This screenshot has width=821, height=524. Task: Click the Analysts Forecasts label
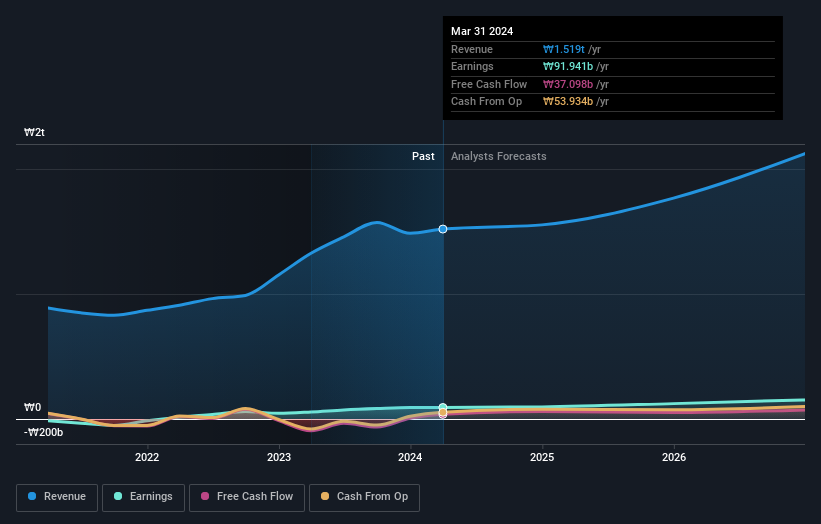[498, 156]
